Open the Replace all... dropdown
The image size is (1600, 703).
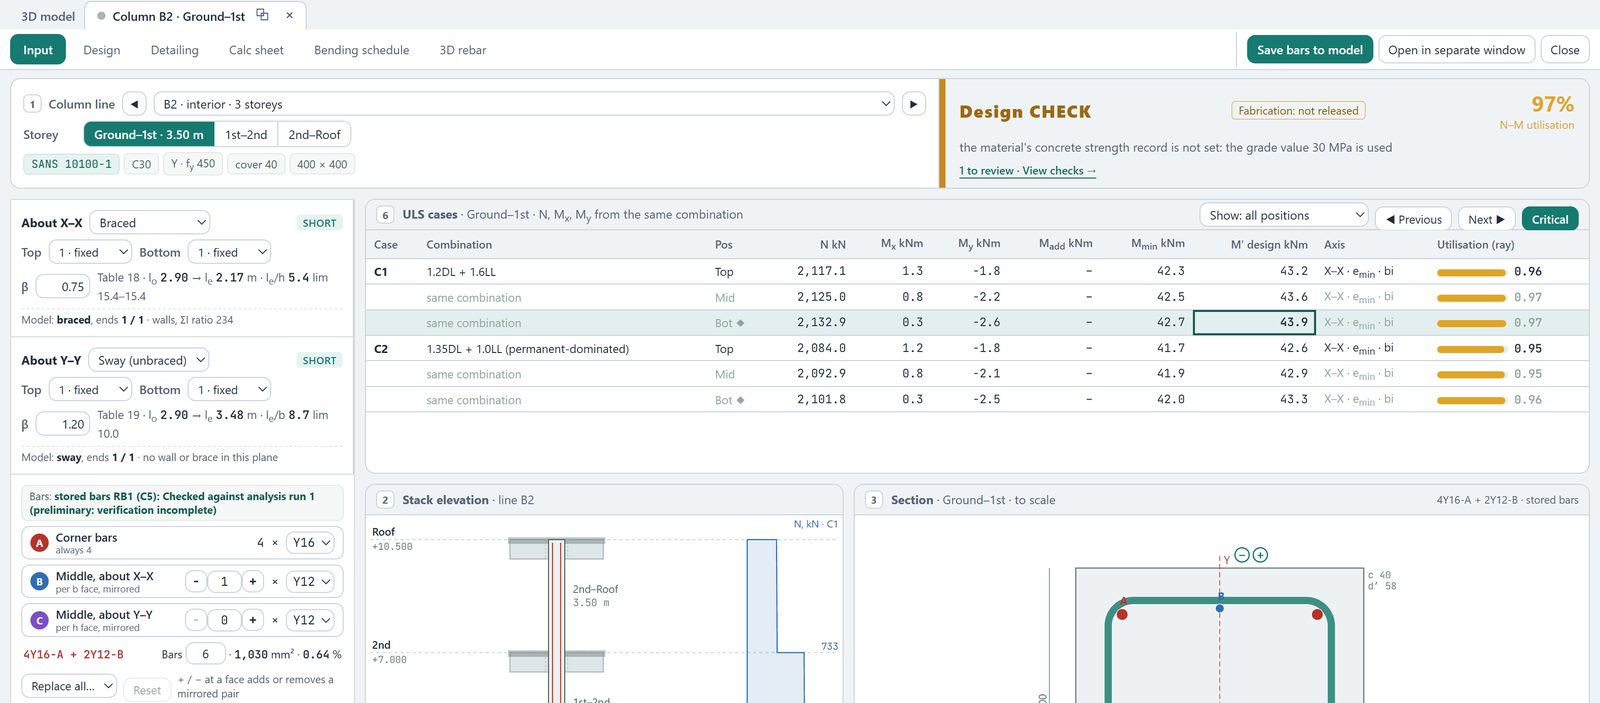69,686
